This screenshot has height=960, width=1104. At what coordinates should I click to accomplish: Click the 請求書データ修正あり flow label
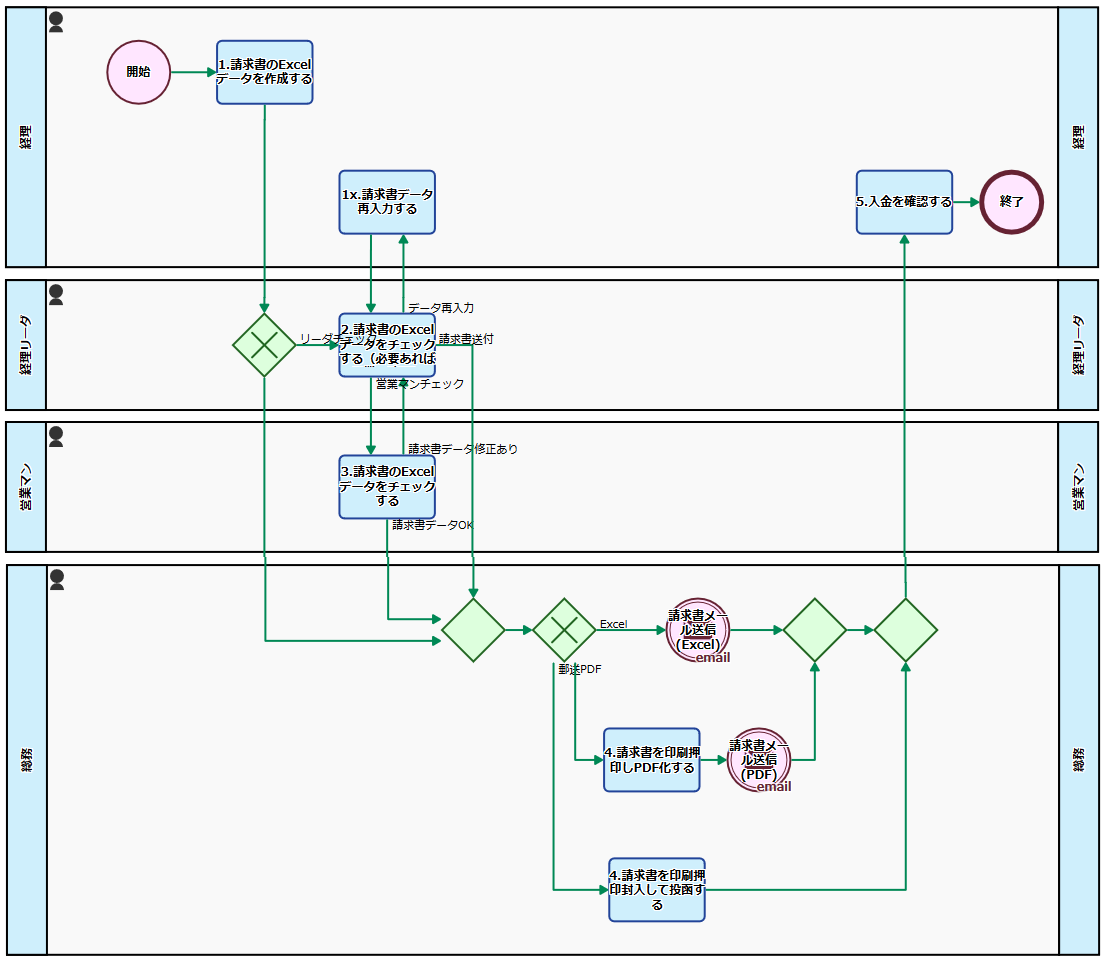tap(463, 449)
